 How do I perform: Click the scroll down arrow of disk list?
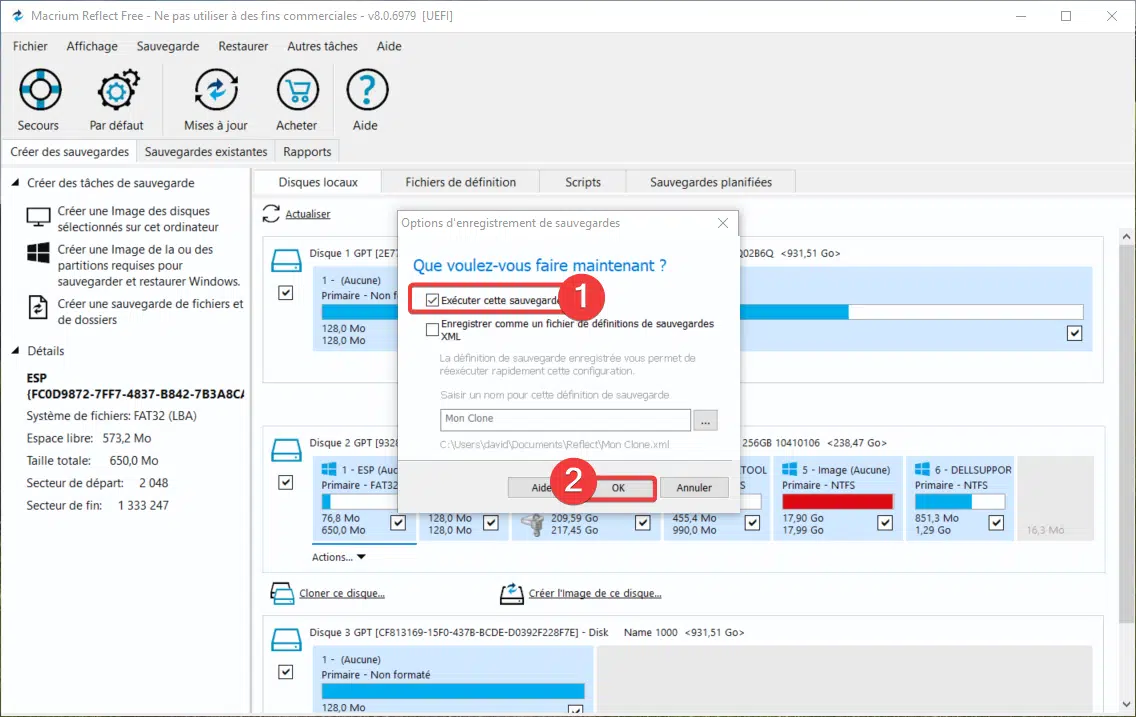coord(1126,704)
